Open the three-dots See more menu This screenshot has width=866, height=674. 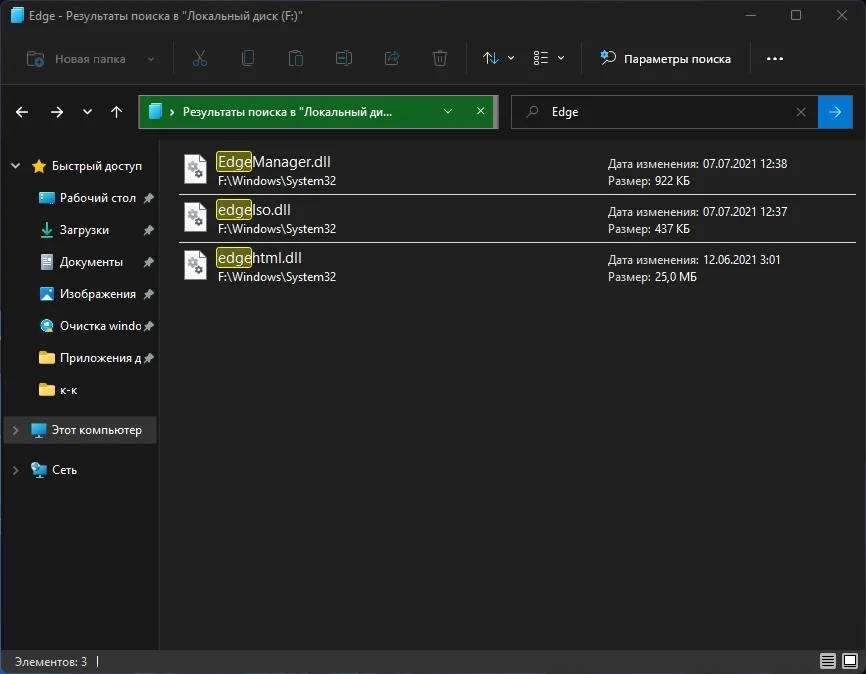point(774,59)
